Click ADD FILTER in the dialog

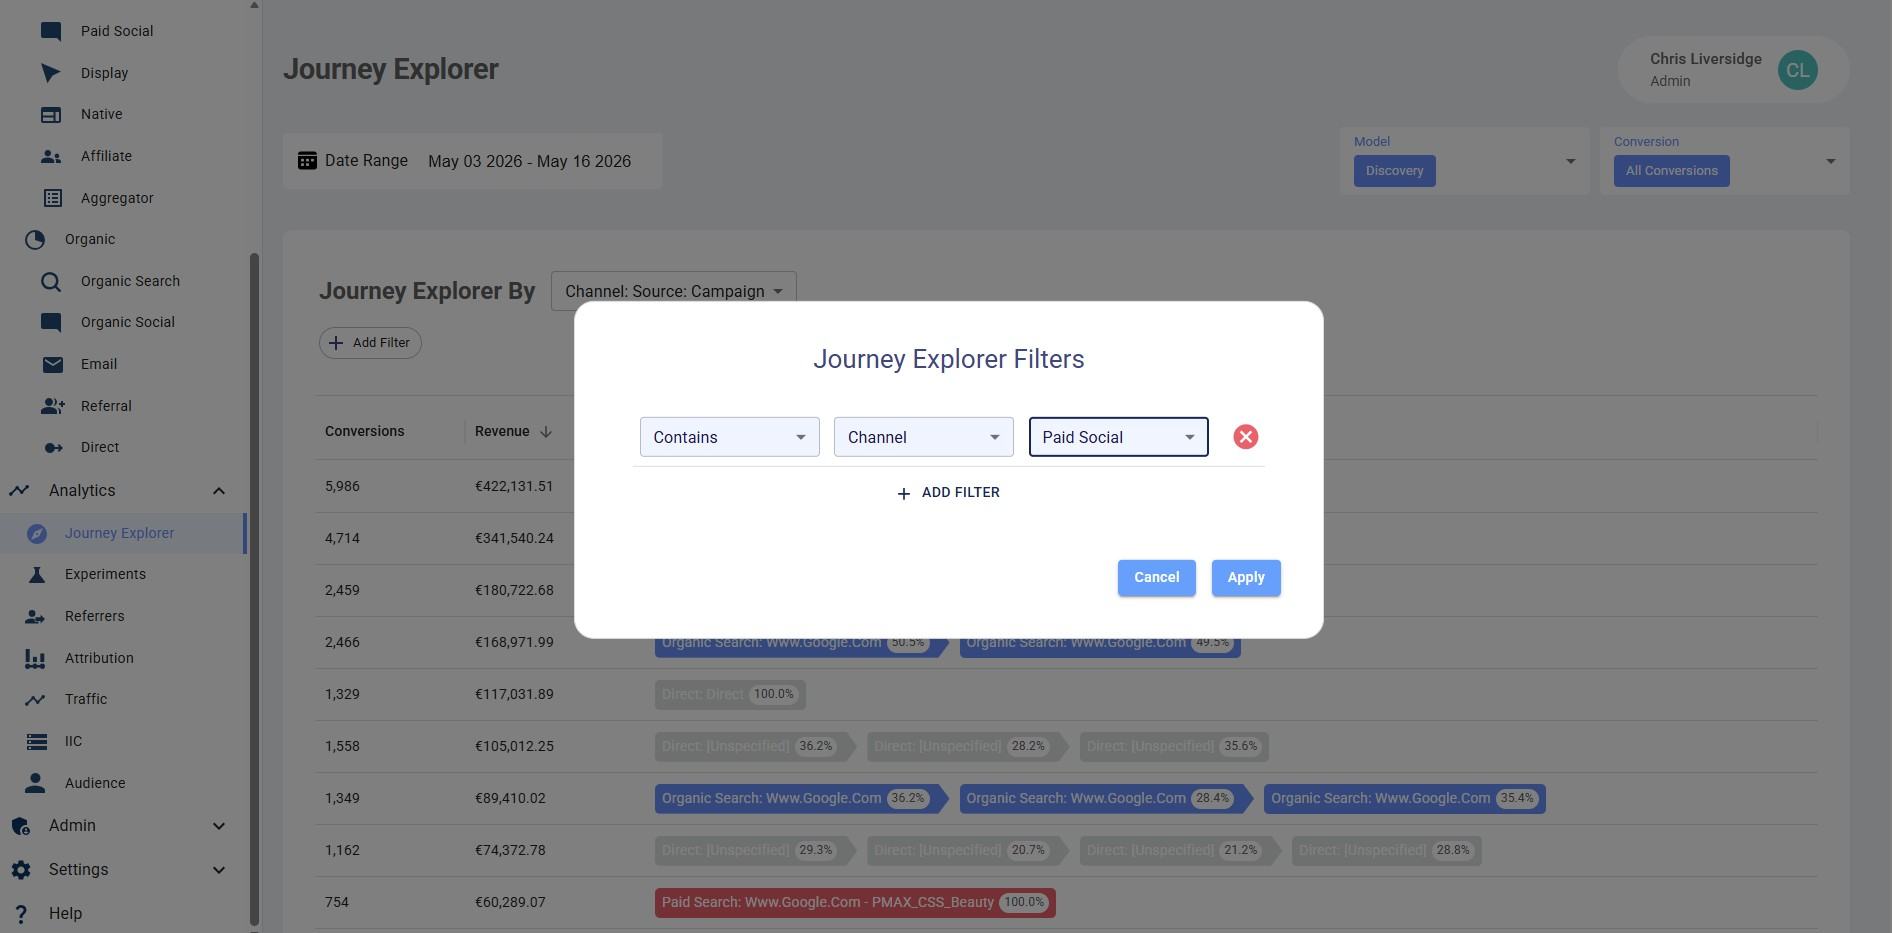pyautogui.click(x=948, y=493)
